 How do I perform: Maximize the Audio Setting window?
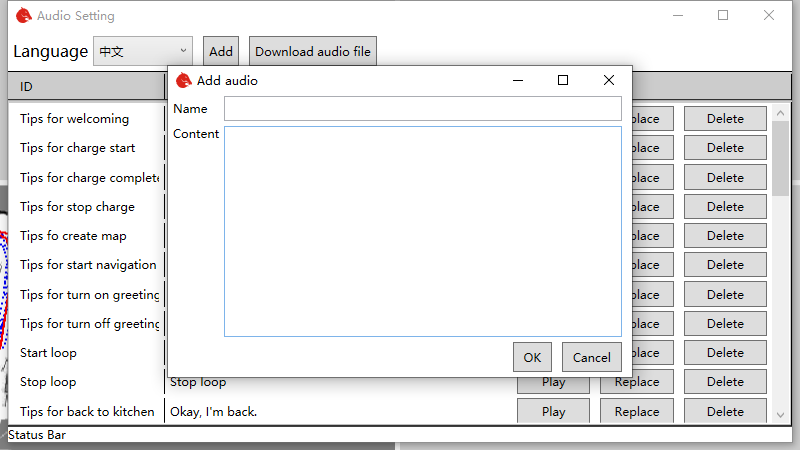pos(722,15)
